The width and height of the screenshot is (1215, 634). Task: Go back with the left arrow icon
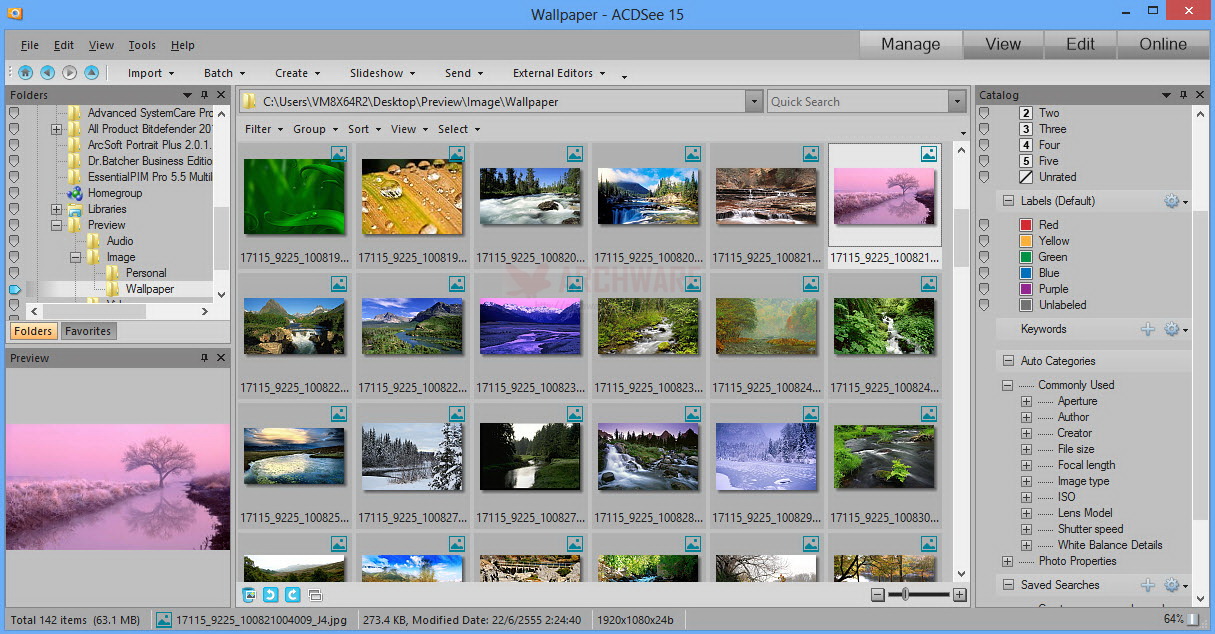point(47,73)
